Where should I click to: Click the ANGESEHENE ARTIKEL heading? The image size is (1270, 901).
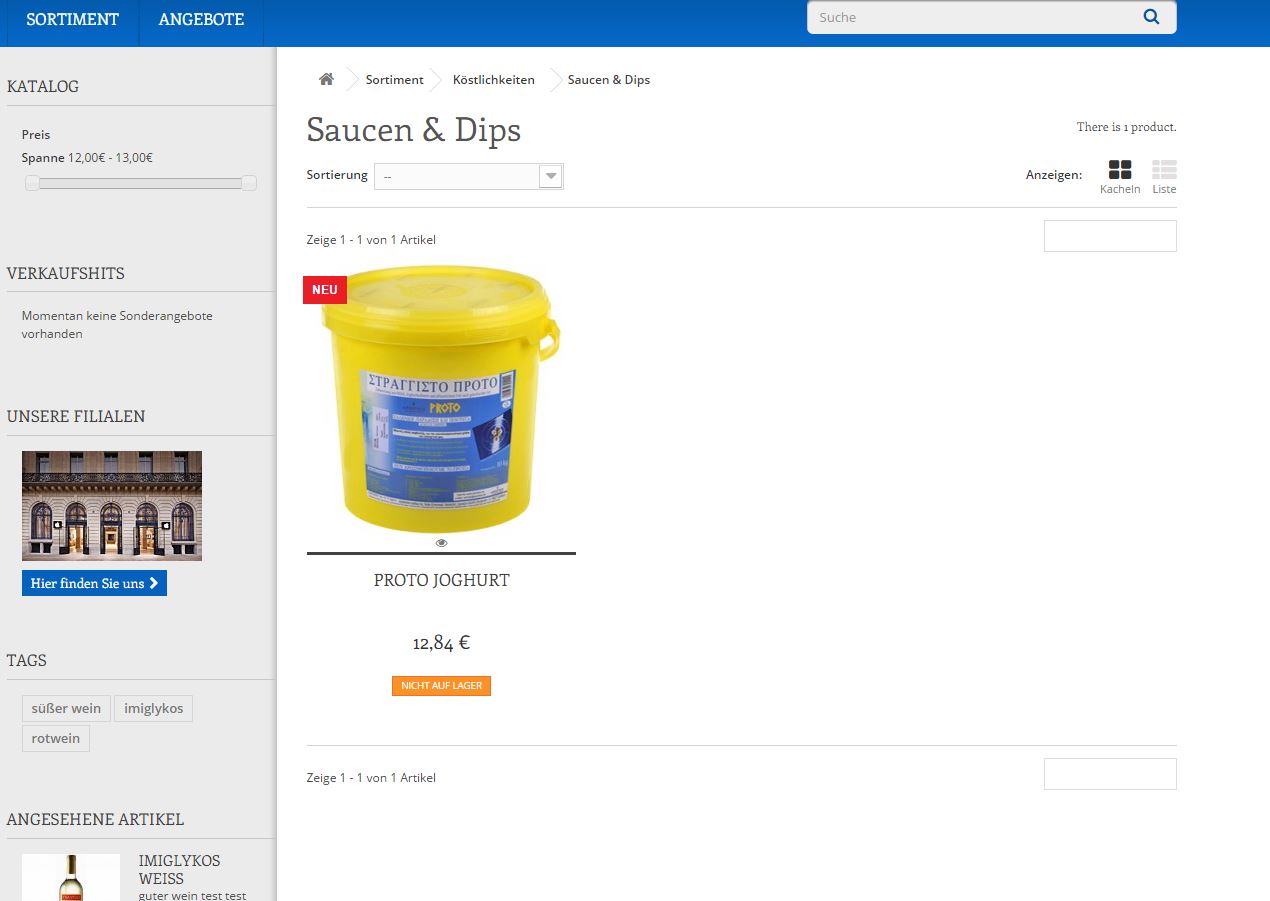click(x=95, y=819)
